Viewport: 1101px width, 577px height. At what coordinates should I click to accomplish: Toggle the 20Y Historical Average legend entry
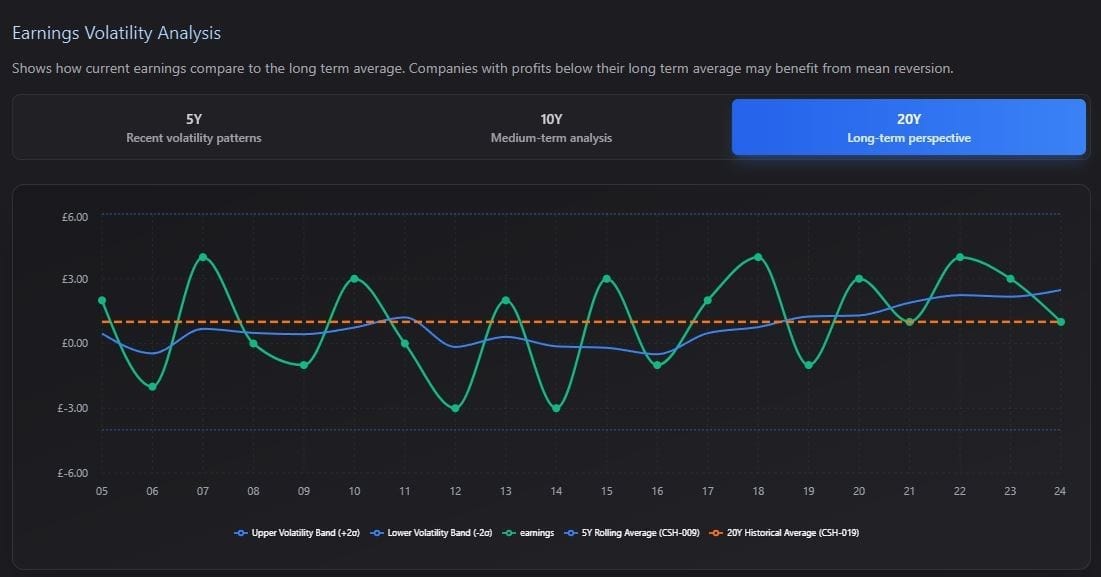click(784, 533)
